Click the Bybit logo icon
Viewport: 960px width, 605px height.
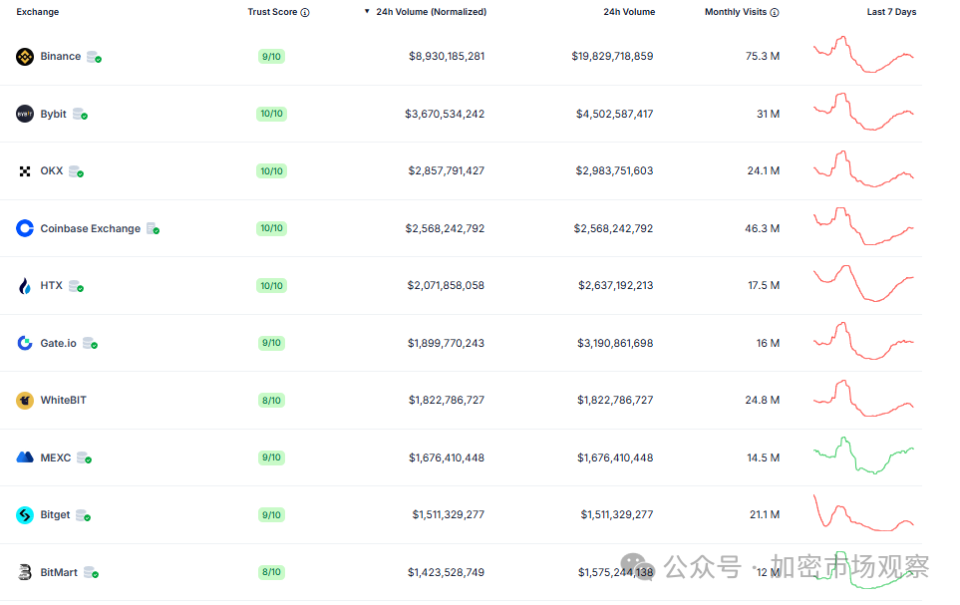[25, 114]
